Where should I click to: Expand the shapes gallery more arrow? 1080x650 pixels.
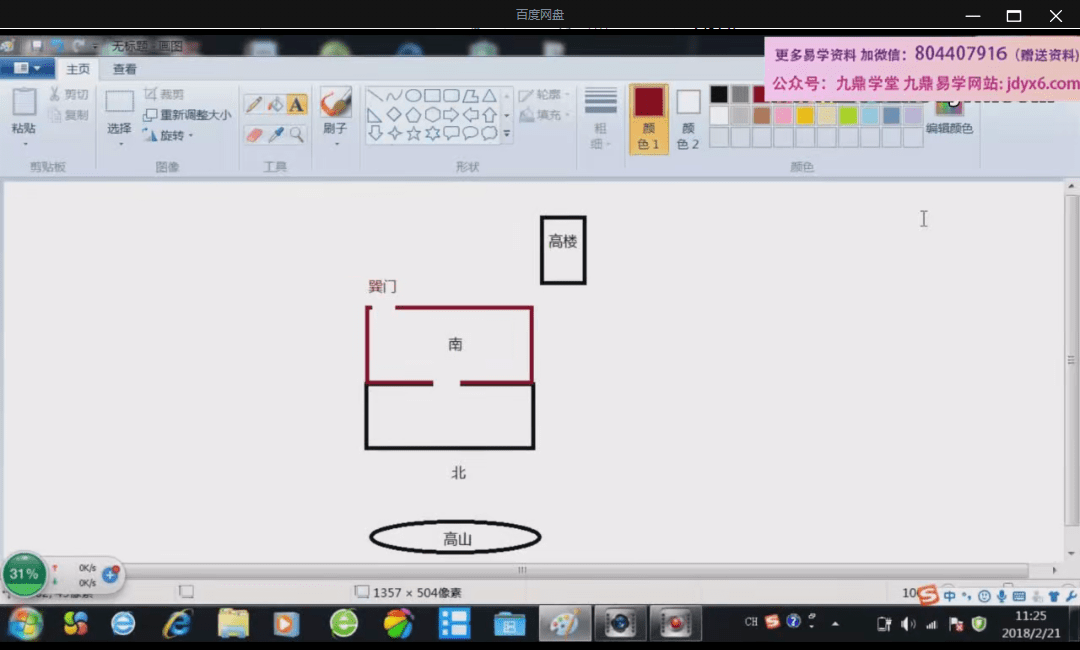point(507,133)
